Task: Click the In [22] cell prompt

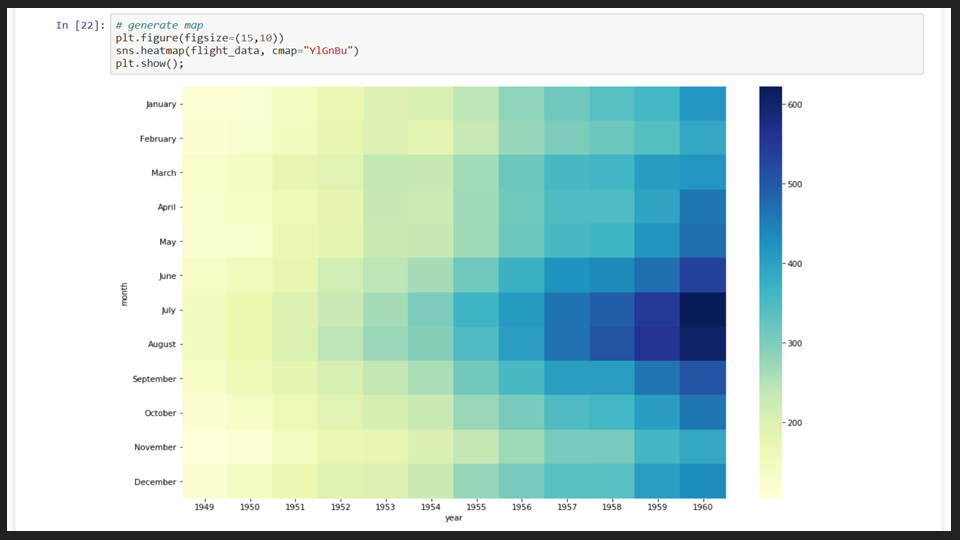Action: [x=80, y=25]
